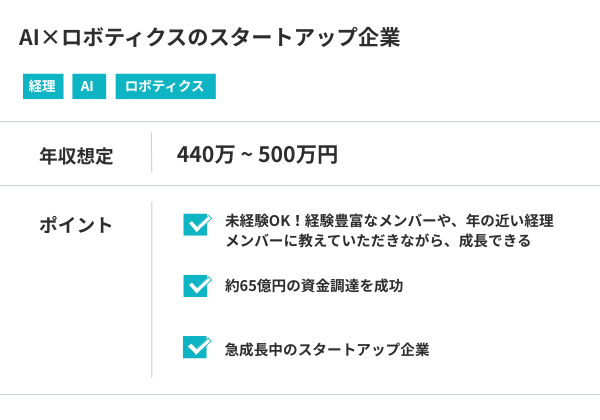Click the 年収想定 label
Image resolution: width=600 pixels, height=420 pixels.
(76, 155)
